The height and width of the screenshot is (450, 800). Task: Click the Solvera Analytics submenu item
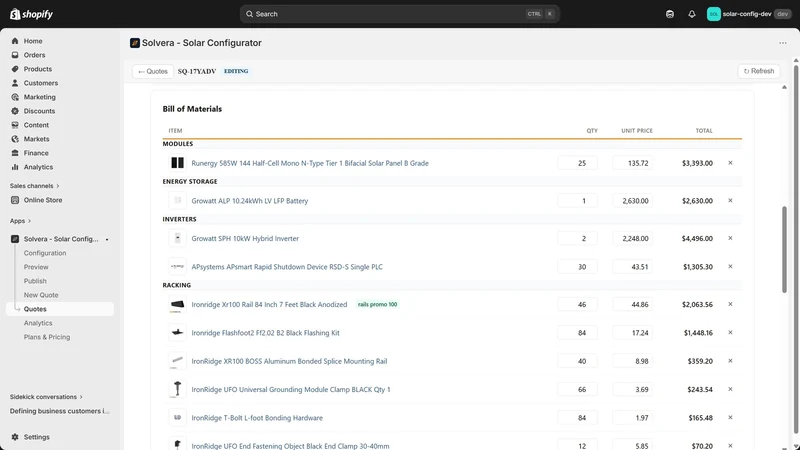point(38,323)
